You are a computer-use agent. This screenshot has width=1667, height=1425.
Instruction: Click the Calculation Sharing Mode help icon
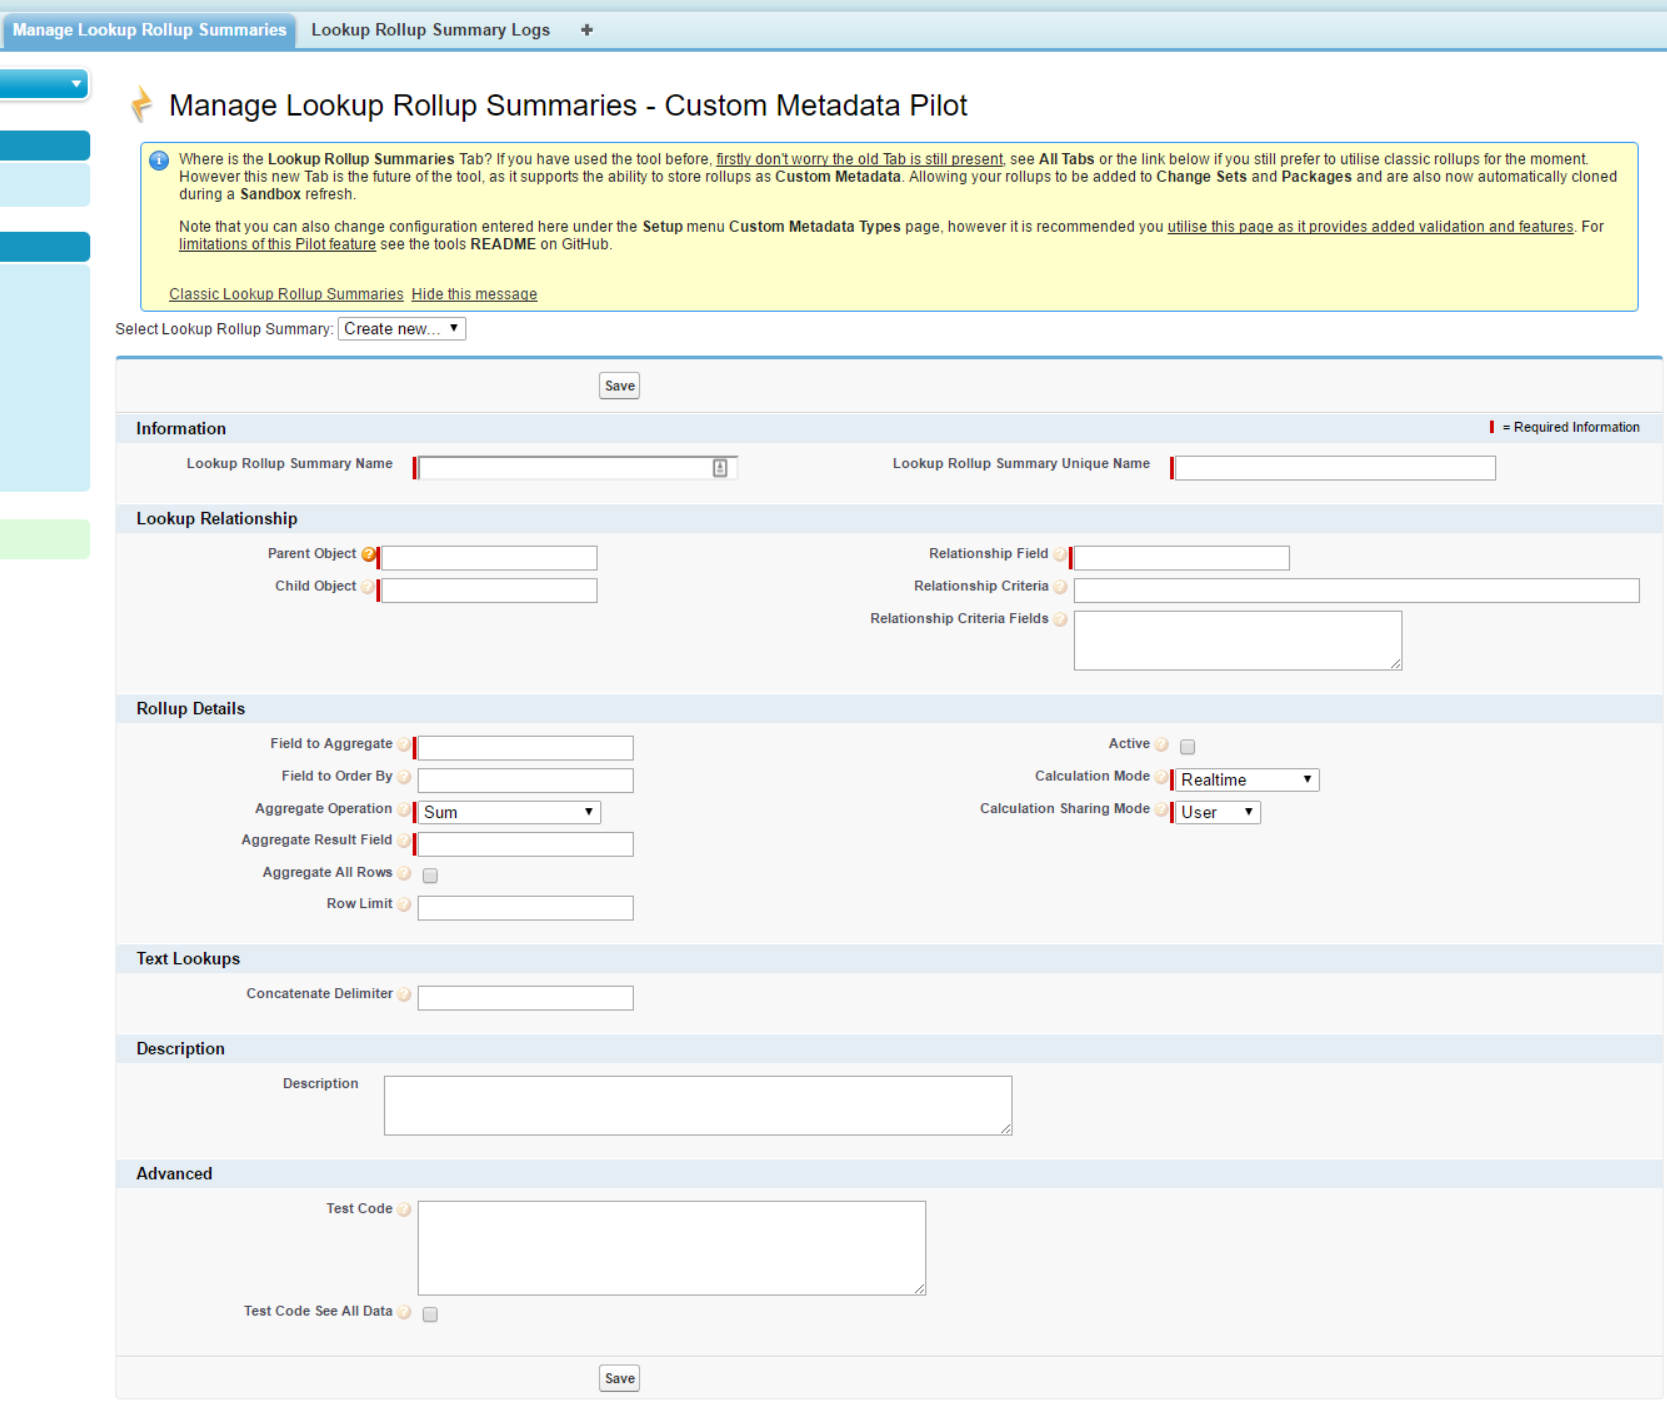coord(1161,810)
